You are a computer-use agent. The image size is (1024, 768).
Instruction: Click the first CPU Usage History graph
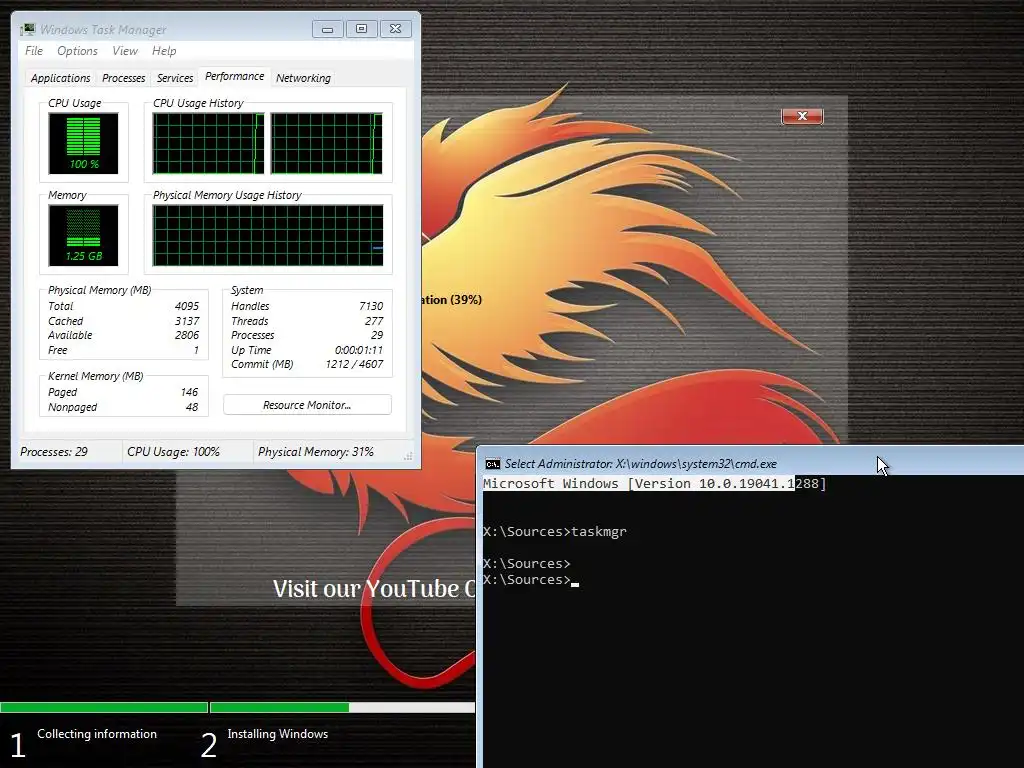pyautogui.click(x=208, y=144)
